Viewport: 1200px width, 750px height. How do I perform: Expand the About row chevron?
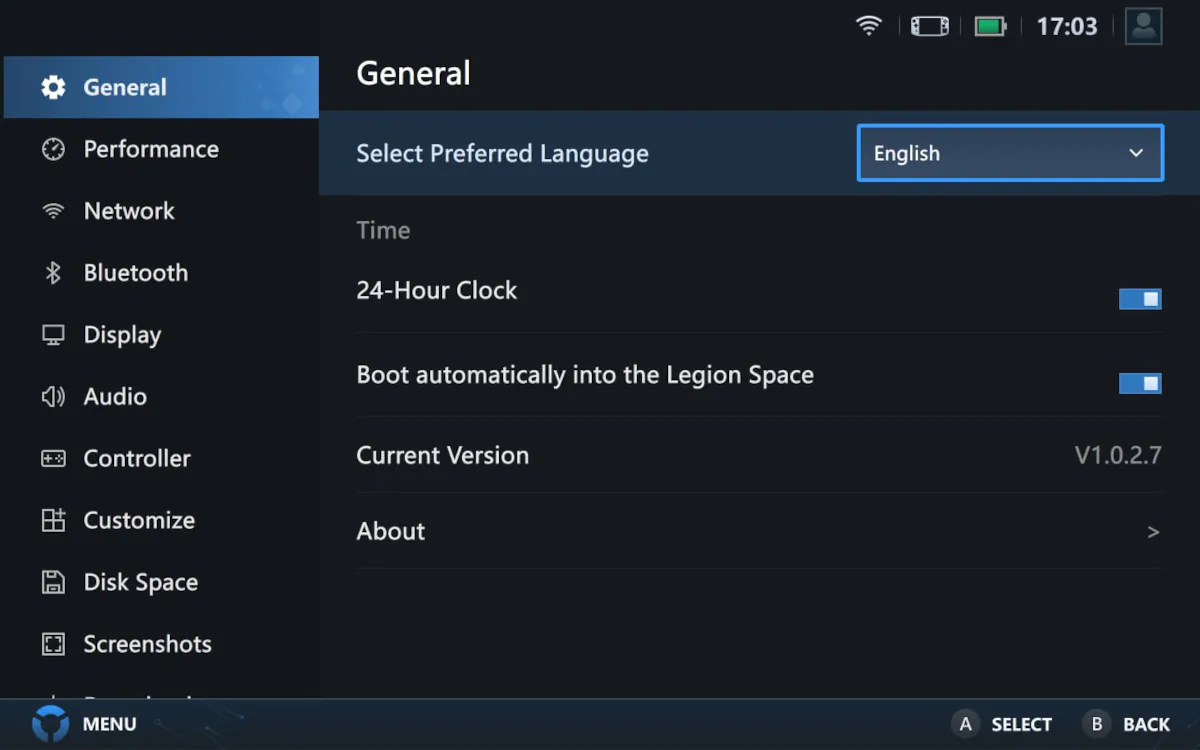click(x=1153, y=532)
